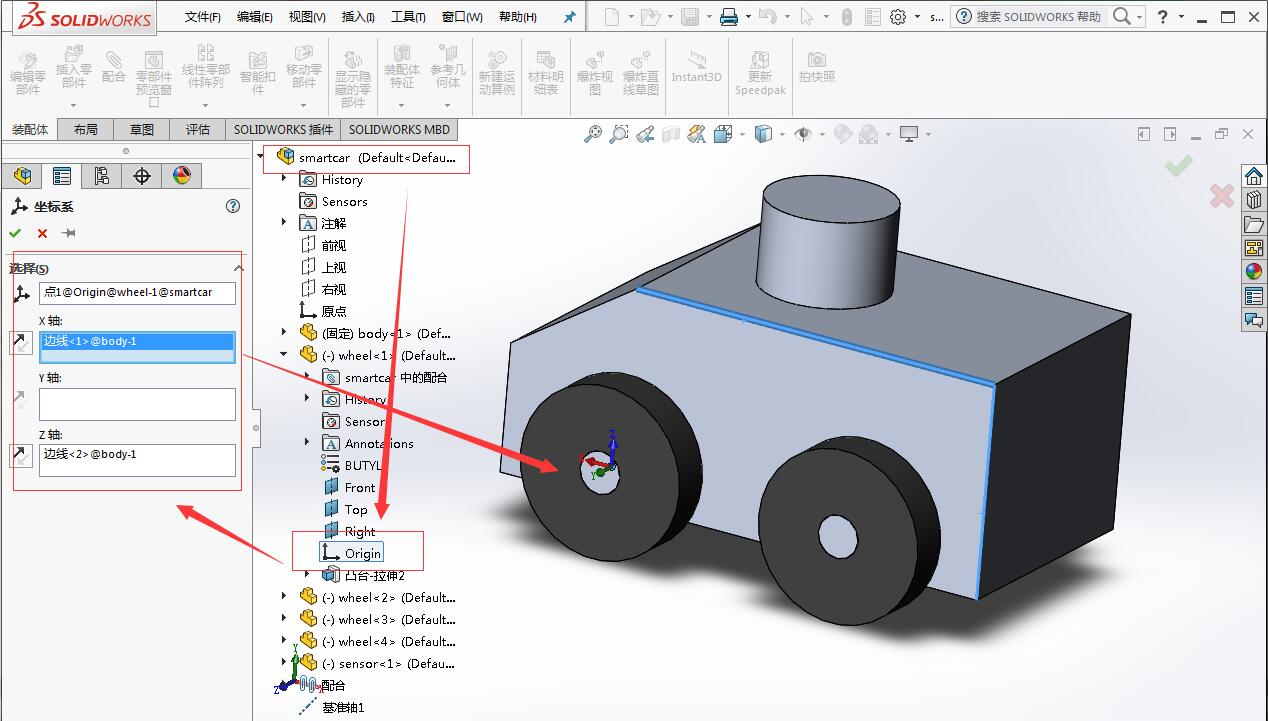The image size is (1268, 721).
Task: Select the Sensors folder in assembly tree
Action: 334,201
